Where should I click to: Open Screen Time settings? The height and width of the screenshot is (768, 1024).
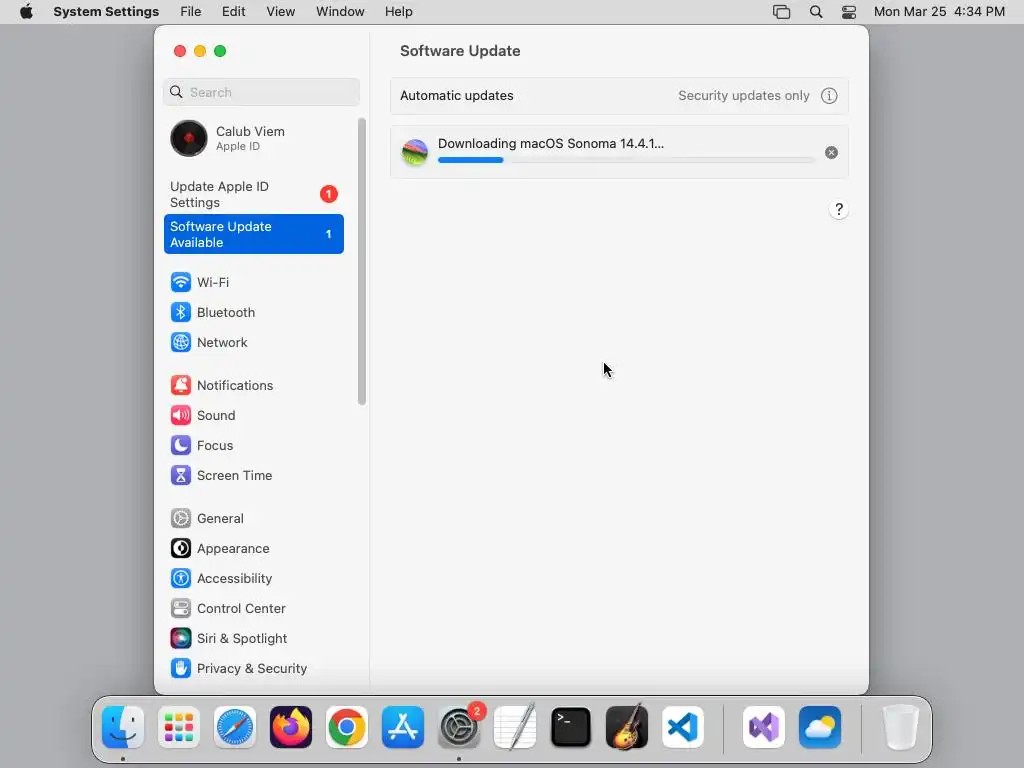pyautogui.click(x=253, y=475)
